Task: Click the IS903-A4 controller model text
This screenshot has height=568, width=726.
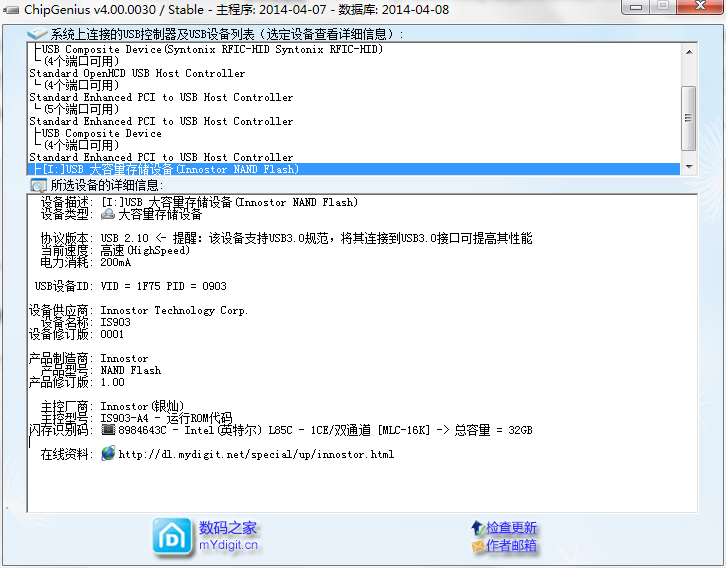Action: (125, 418)
